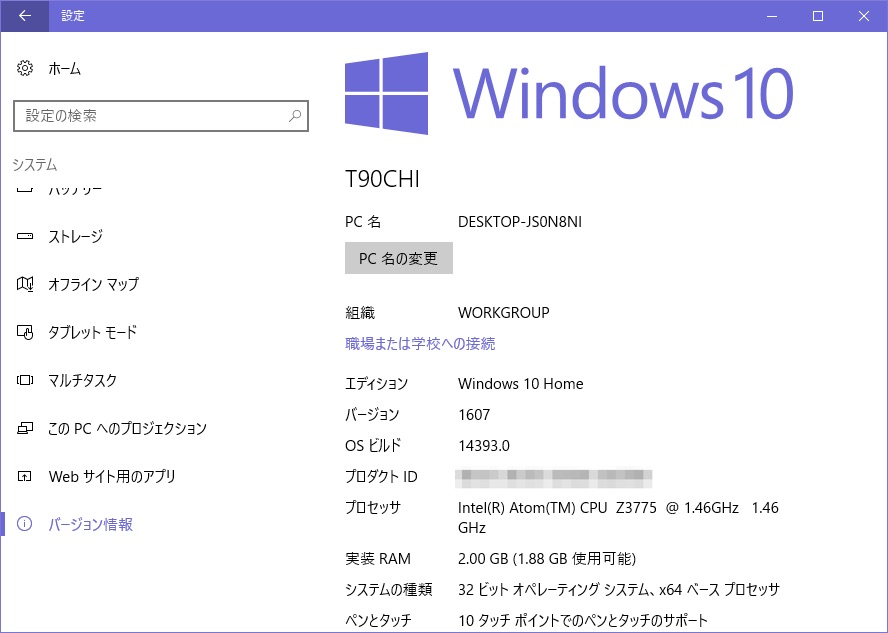Minimize the 設定 window

pyautogui.click(x=772, y=16)
